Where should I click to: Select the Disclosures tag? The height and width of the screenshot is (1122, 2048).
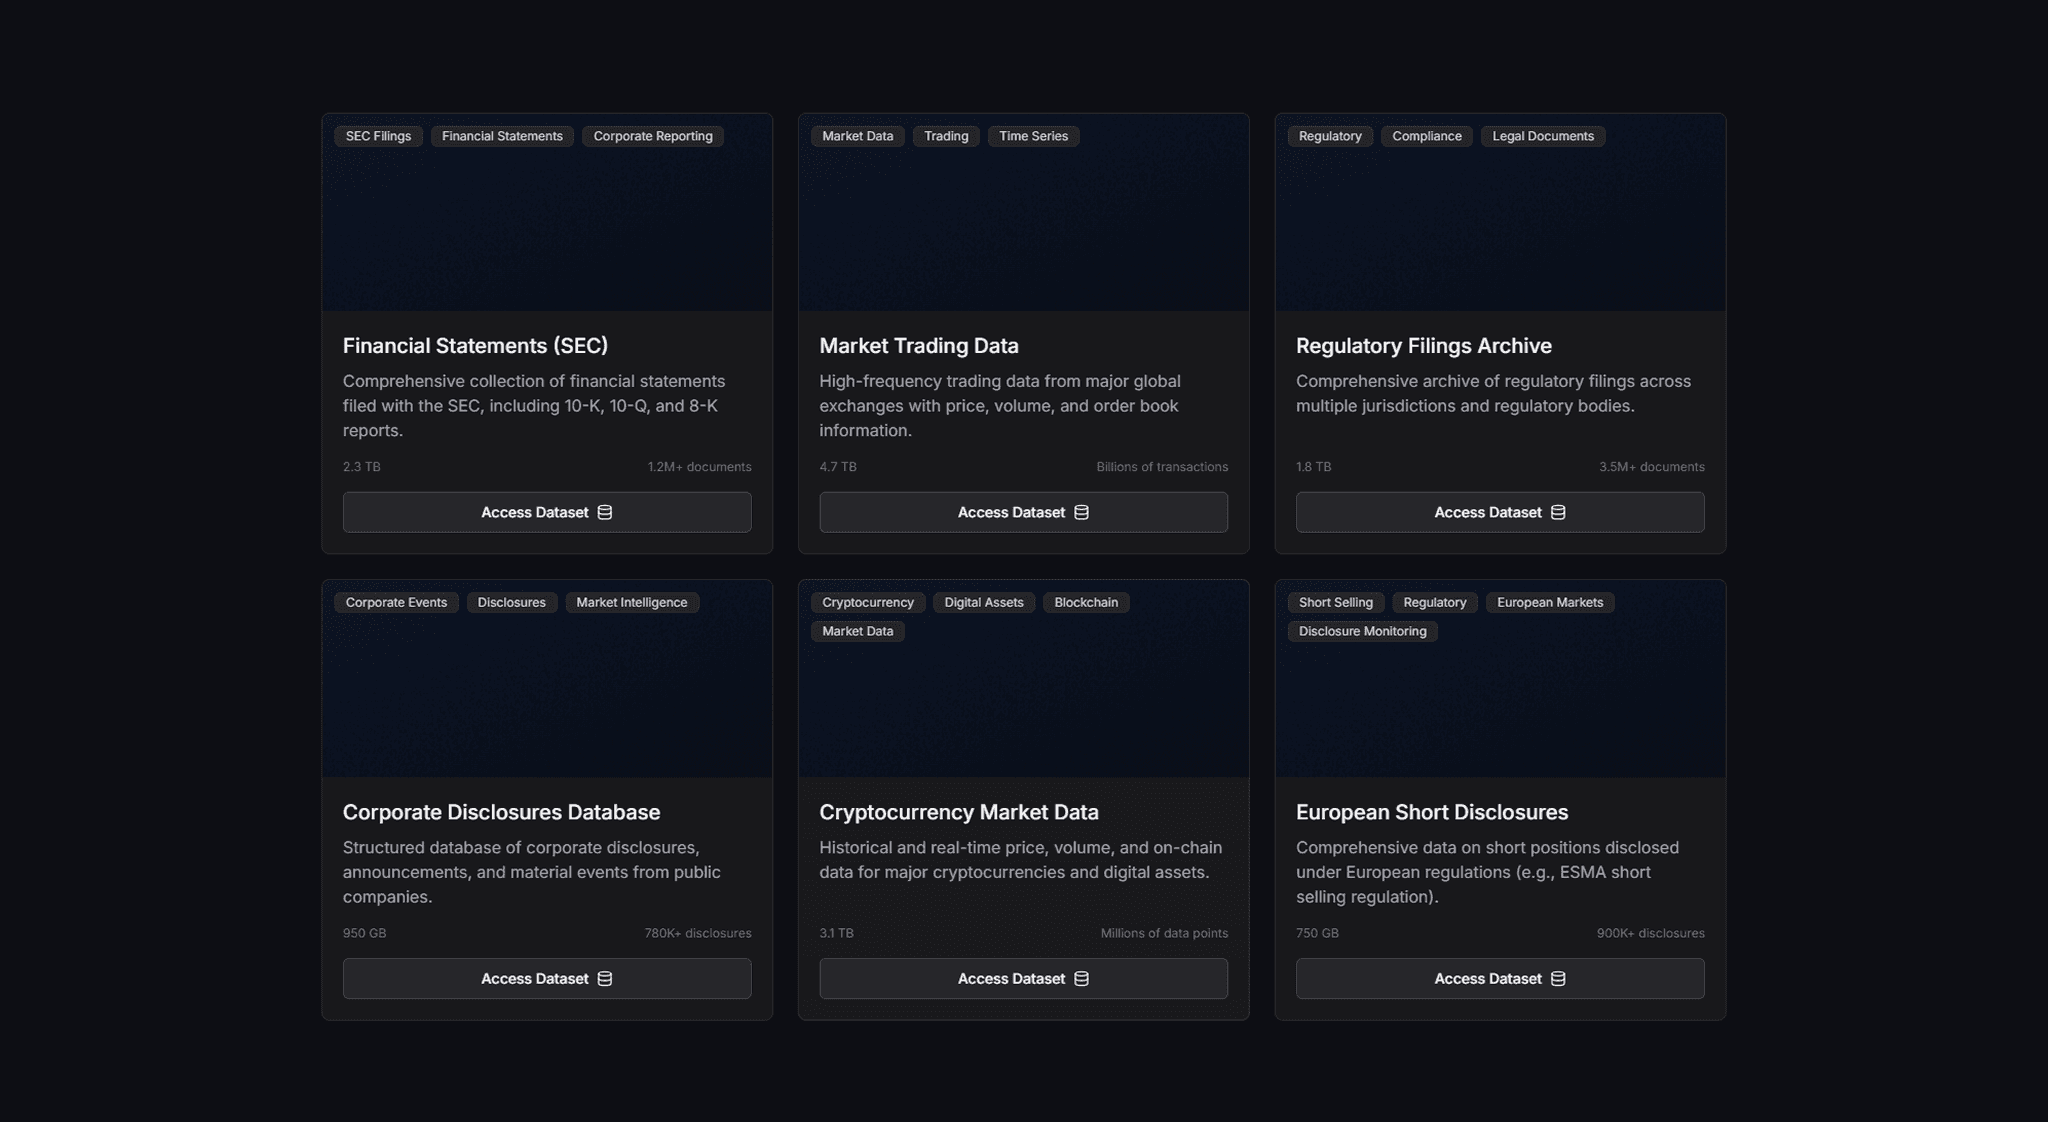512,602
